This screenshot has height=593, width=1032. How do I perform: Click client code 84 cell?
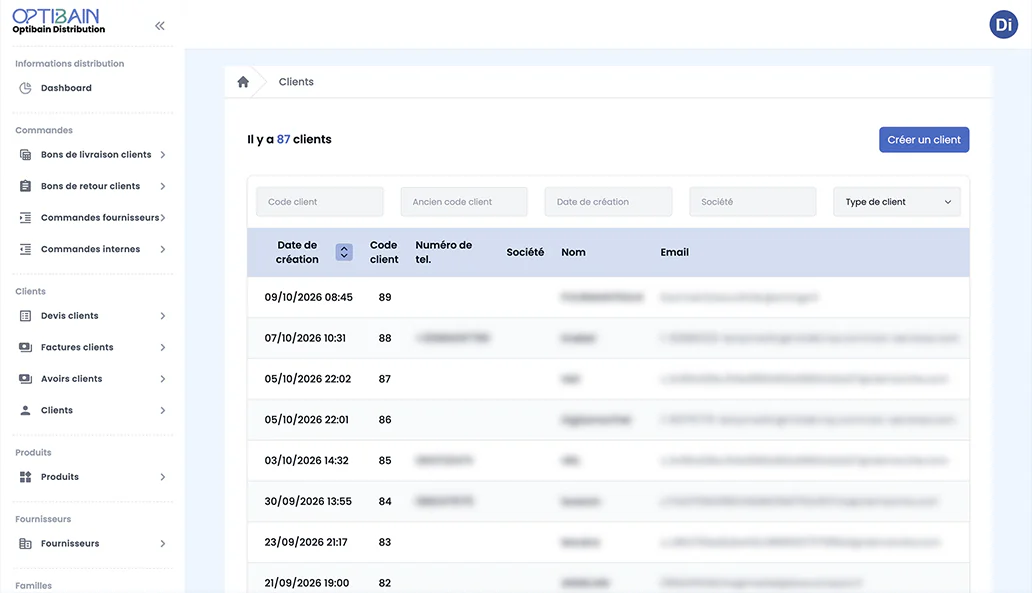click(x=385, y=502)
